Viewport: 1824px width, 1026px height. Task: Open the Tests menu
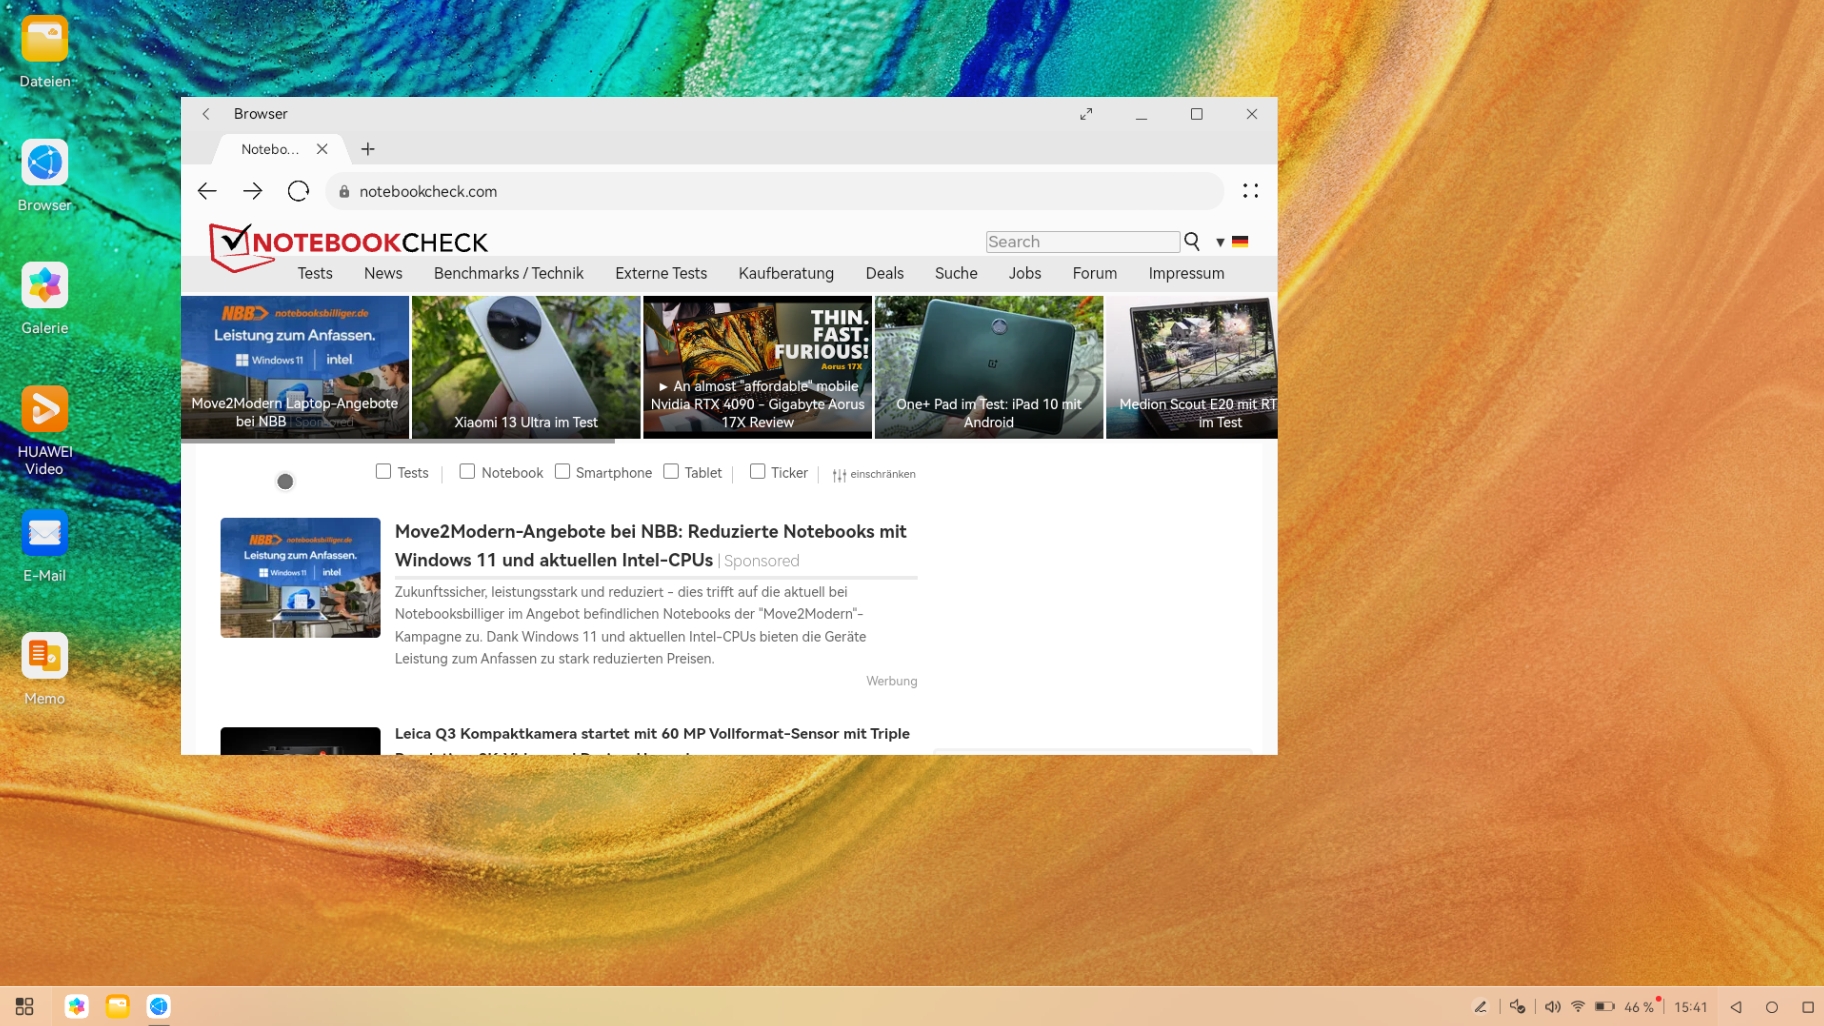click(315, 273)
